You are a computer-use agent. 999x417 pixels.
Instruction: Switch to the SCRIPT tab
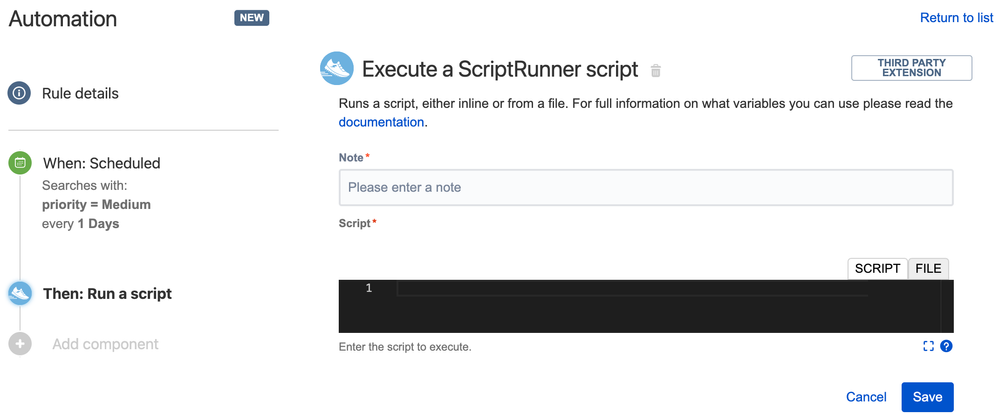pos(877,268)
